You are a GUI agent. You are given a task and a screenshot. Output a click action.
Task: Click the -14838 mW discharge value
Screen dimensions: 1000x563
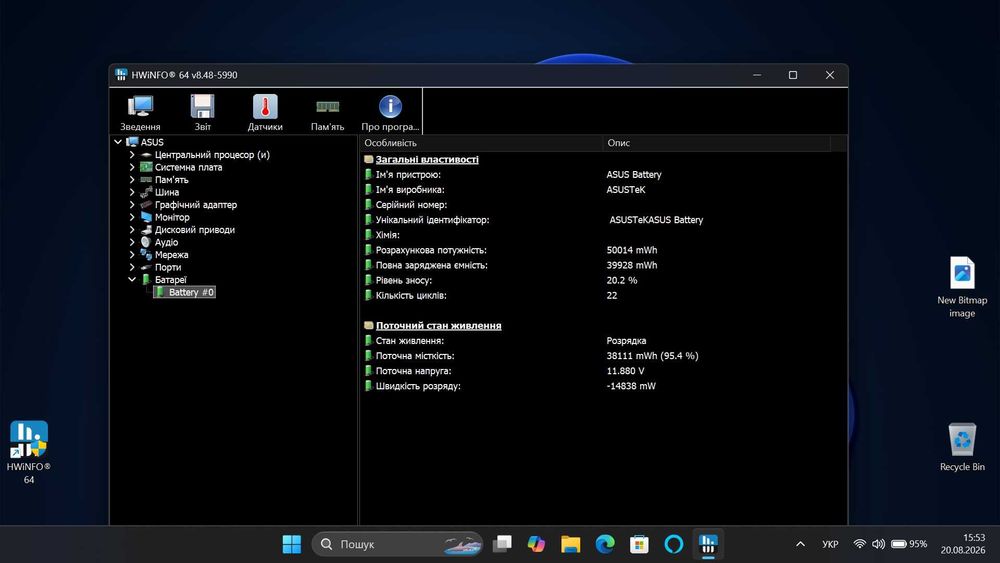coord(631,386)
